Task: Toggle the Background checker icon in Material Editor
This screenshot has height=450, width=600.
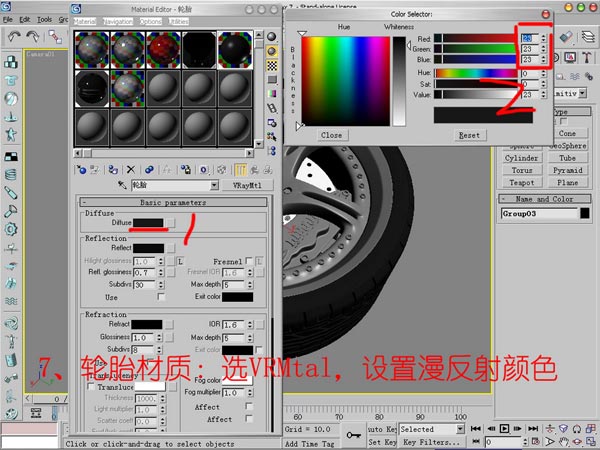Action: click(271, 65)
